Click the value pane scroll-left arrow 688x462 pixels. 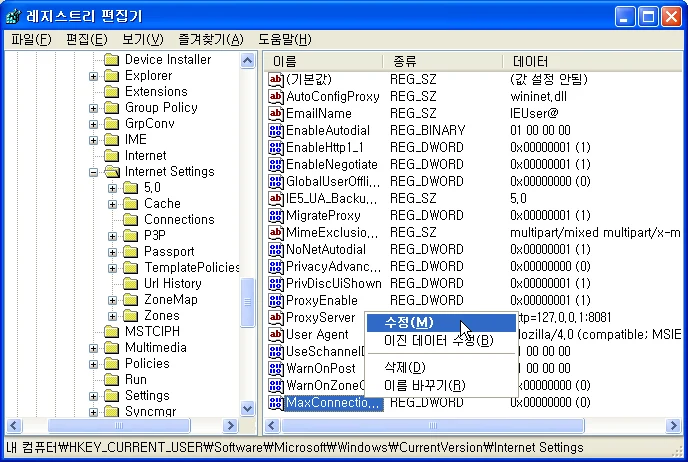pos(271,425)
